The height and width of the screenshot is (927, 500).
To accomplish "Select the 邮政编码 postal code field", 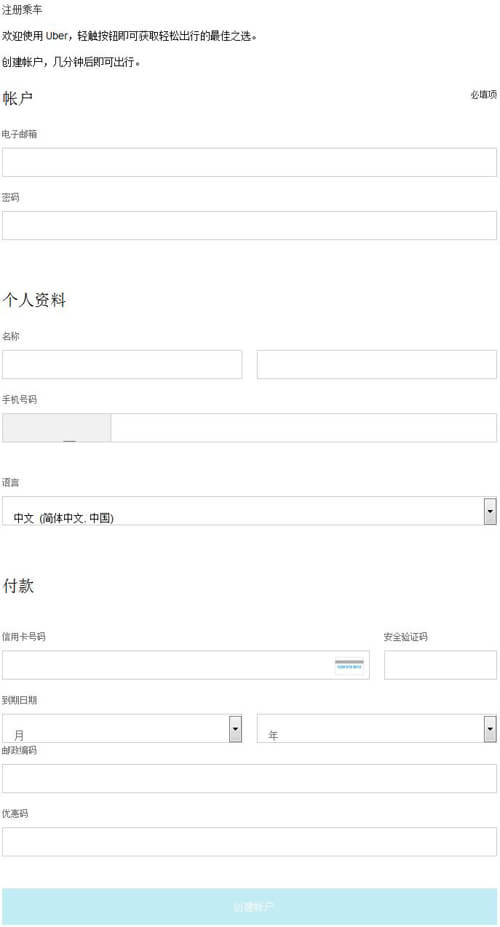I will (x=249, y=779).
